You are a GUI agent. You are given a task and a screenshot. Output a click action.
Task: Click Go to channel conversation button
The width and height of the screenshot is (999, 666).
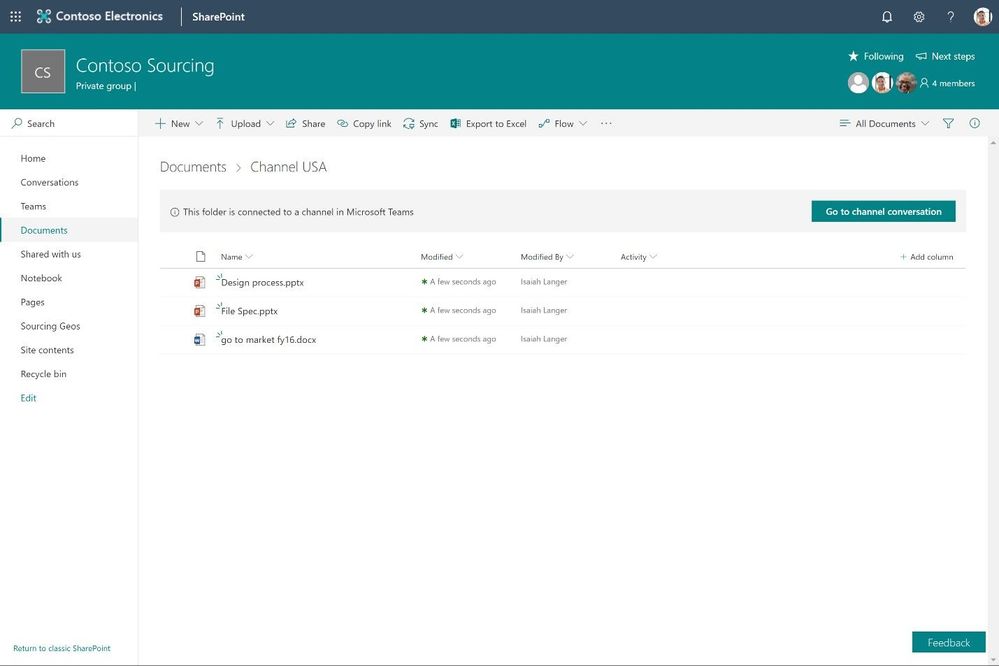[883, 212]
